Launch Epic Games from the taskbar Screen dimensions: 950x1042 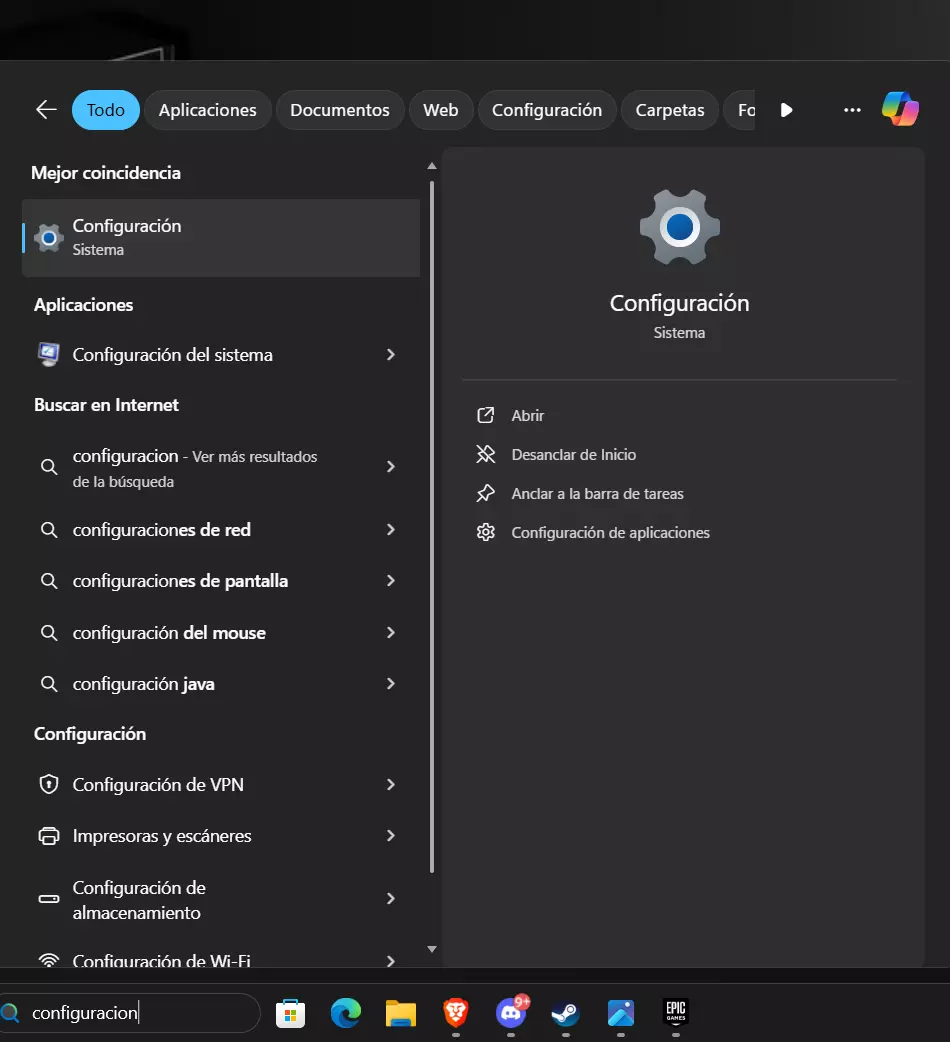tap(676, 1013)
